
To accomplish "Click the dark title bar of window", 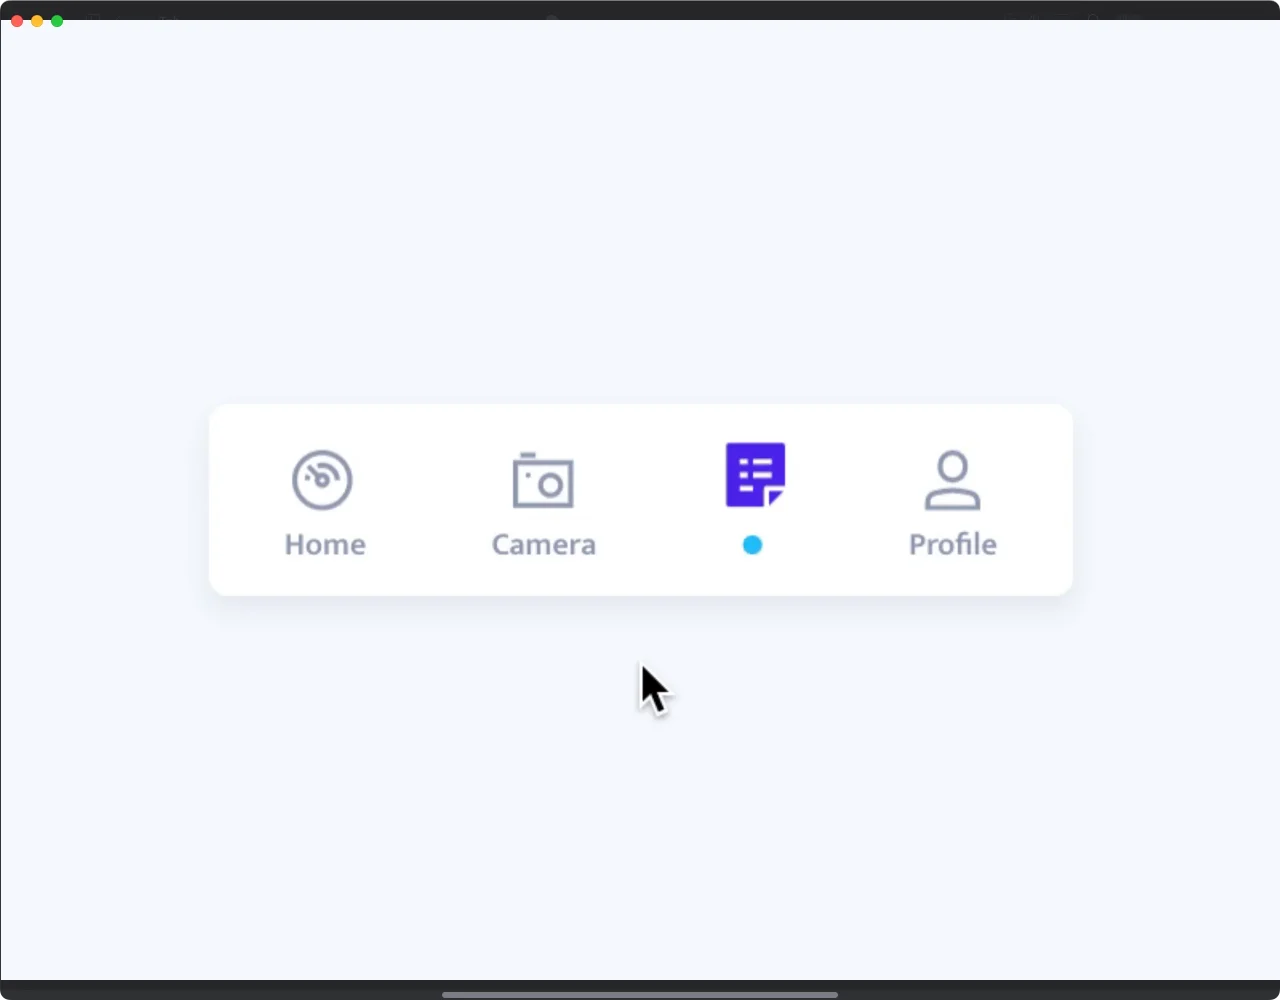I will pos(640,10).
